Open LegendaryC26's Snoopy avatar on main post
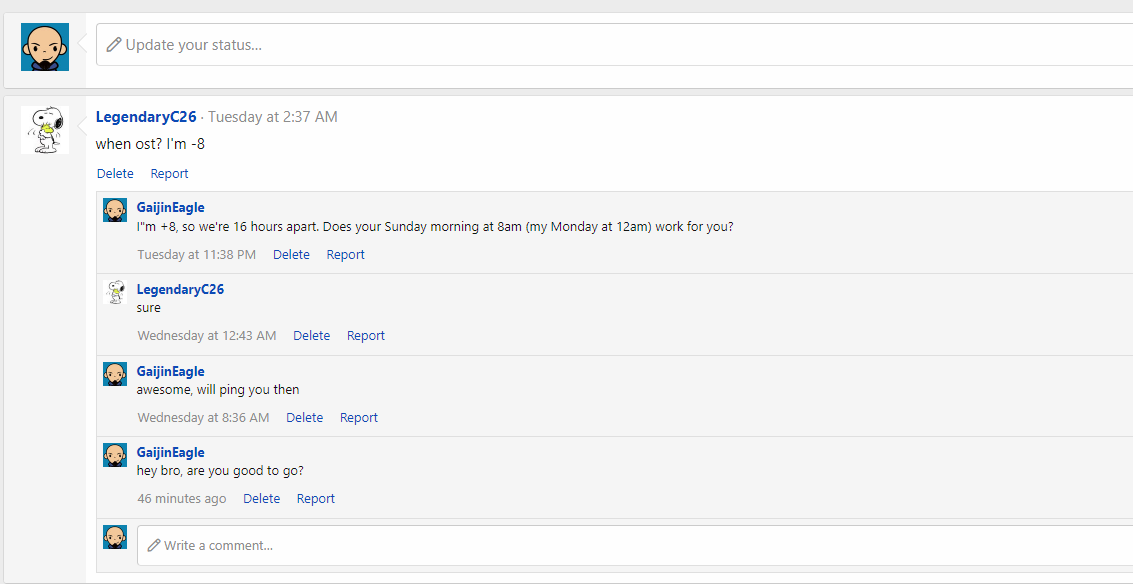The image size is (1133, 584). [x=45, y=130]
